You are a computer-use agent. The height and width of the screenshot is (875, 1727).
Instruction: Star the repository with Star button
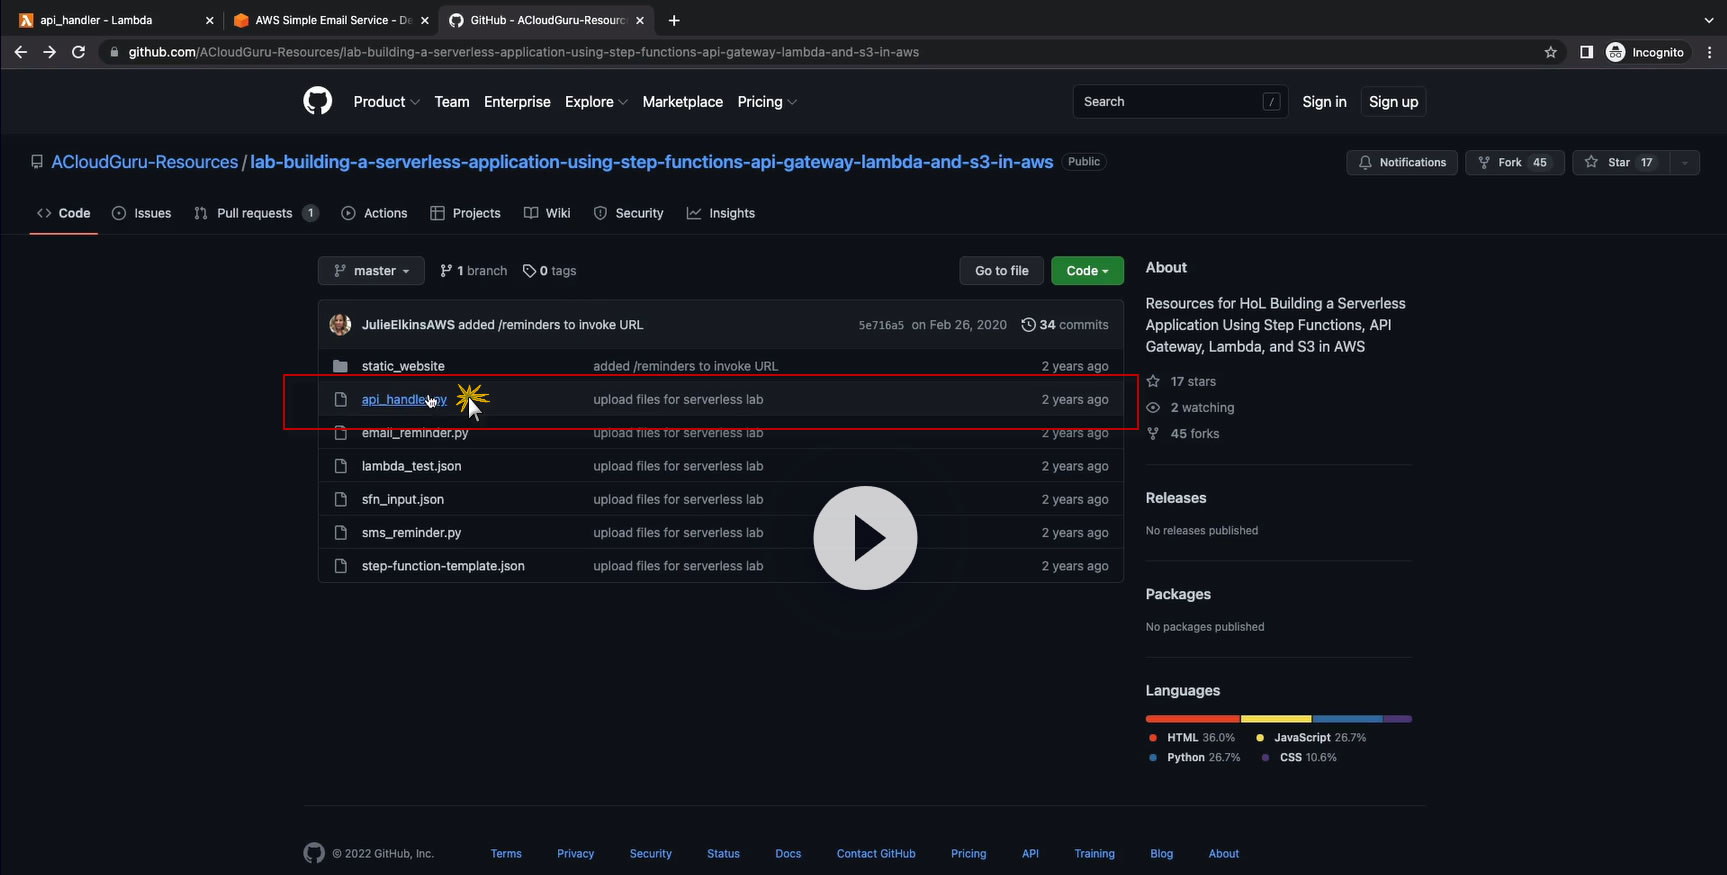(1621, 162)
